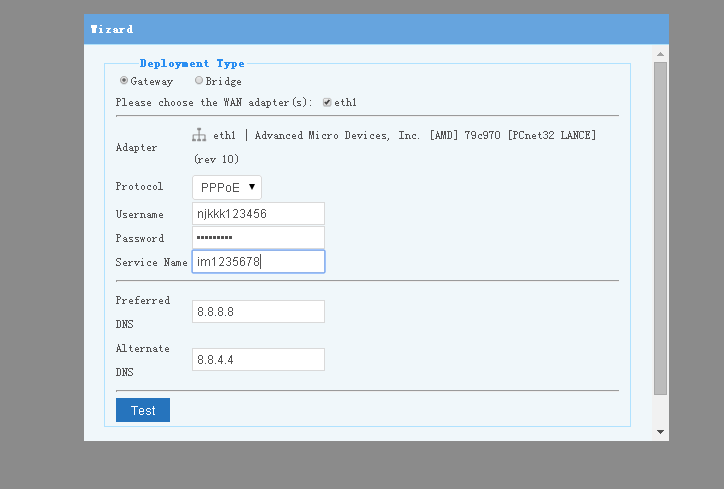724x489 pixels.
Task: Click the adapter description text "Advanced Micro Devices"
Action: click(321, 135)
